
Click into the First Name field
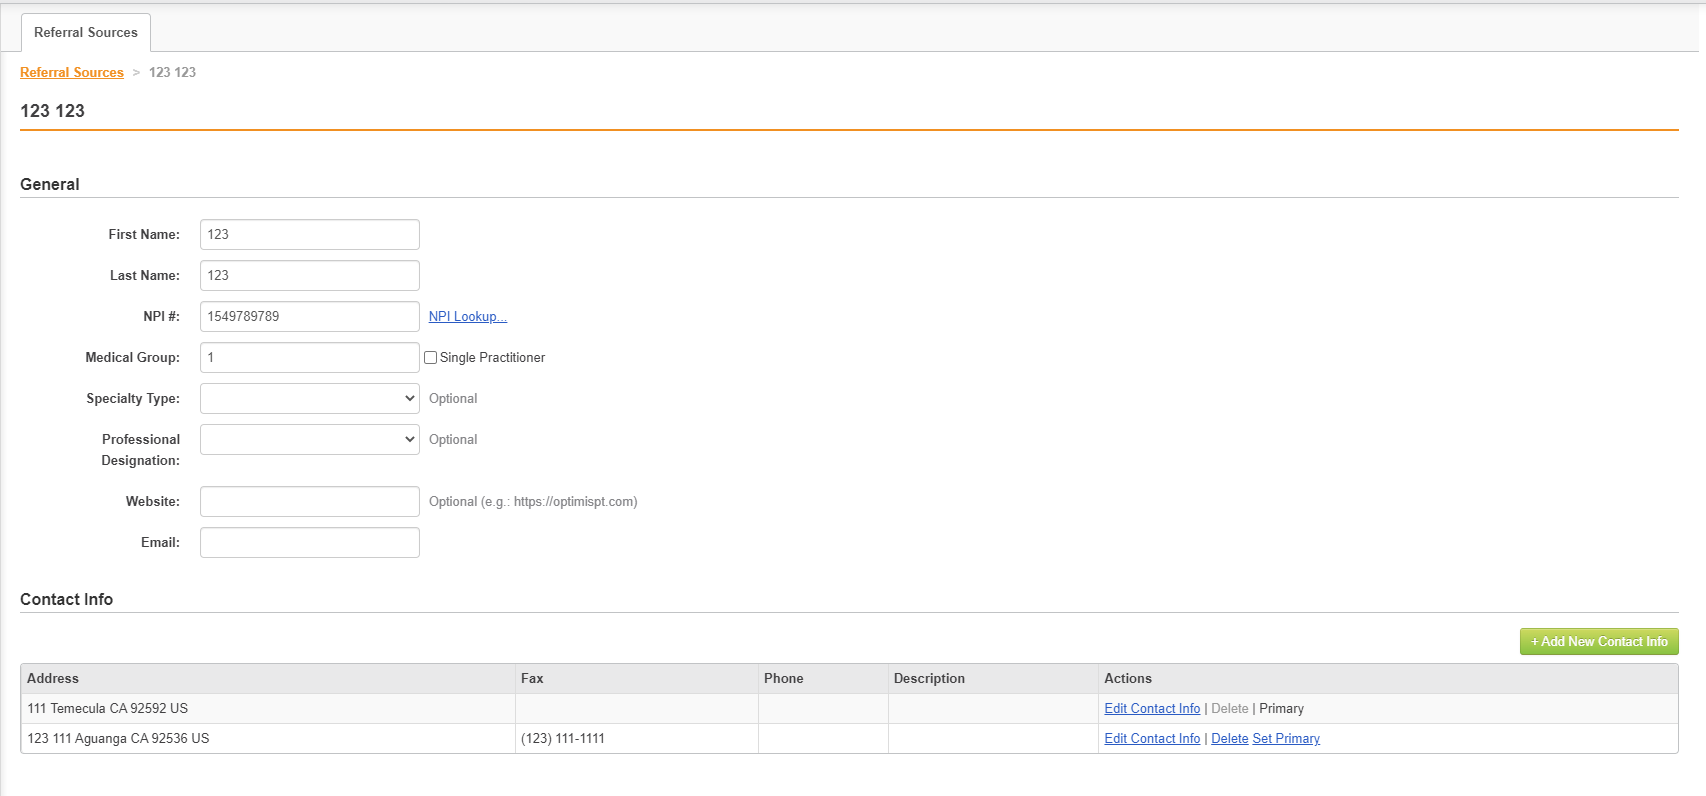tap(309, 234)
